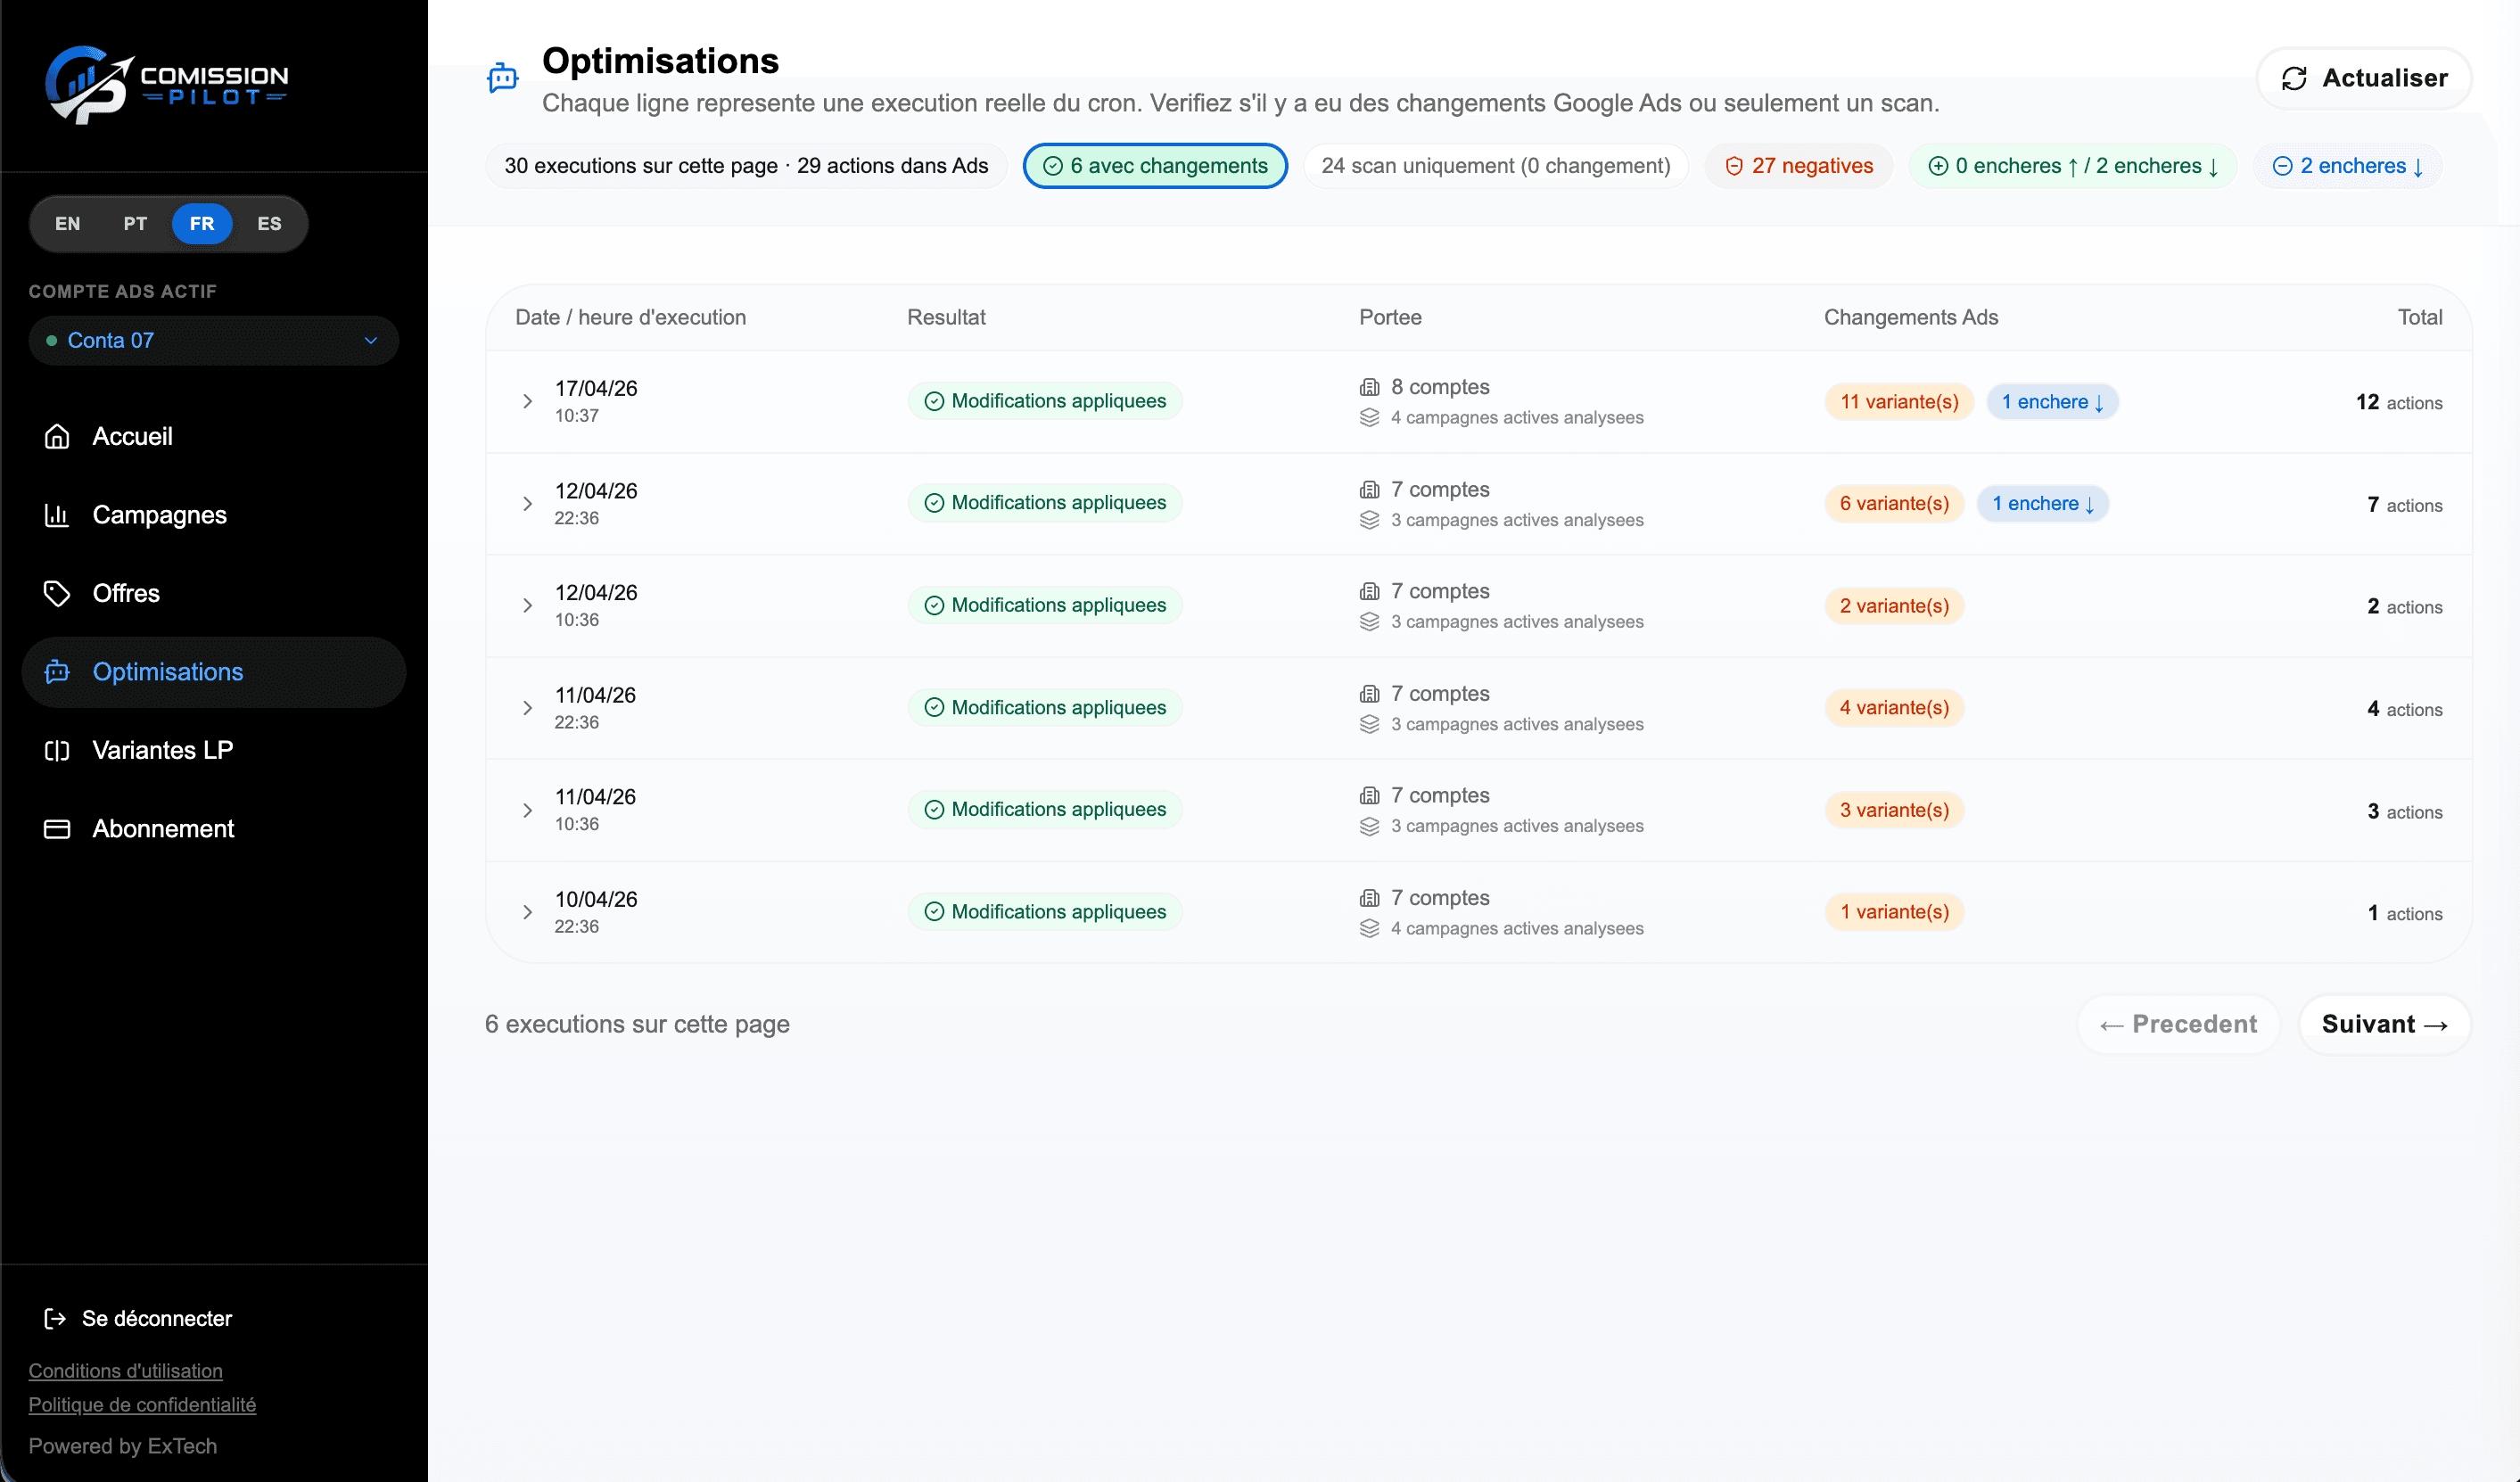Open Abonnement via the card icon

[x=57, y=828]
